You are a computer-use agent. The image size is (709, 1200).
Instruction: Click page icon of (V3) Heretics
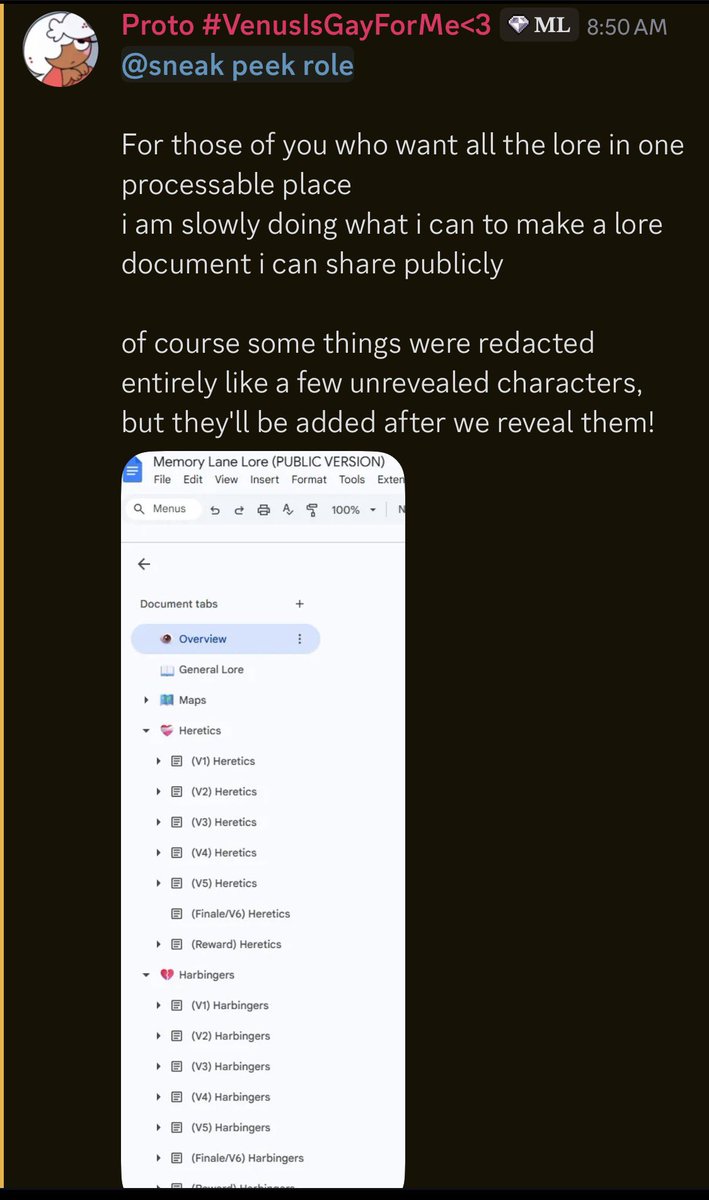click(177, 822)
